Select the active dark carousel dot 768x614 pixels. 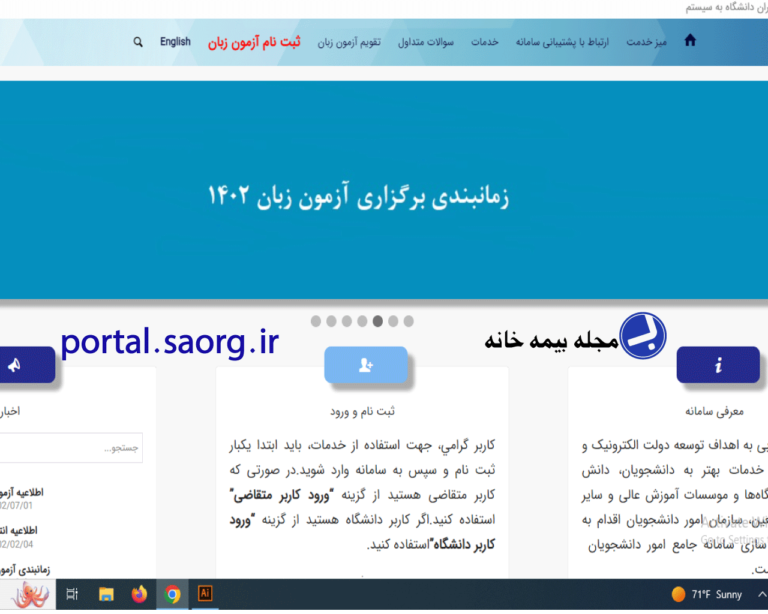click(378, 321)
